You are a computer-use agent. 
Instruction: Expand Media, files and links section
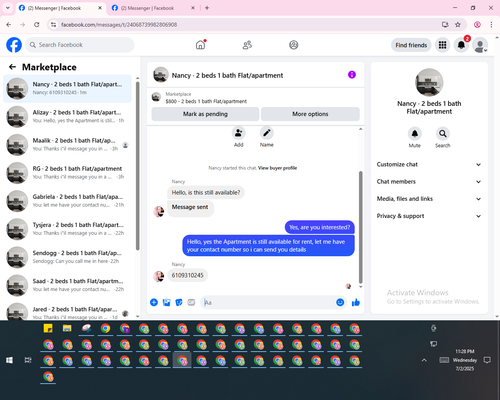pyautogui.click(x=429, y=199)
